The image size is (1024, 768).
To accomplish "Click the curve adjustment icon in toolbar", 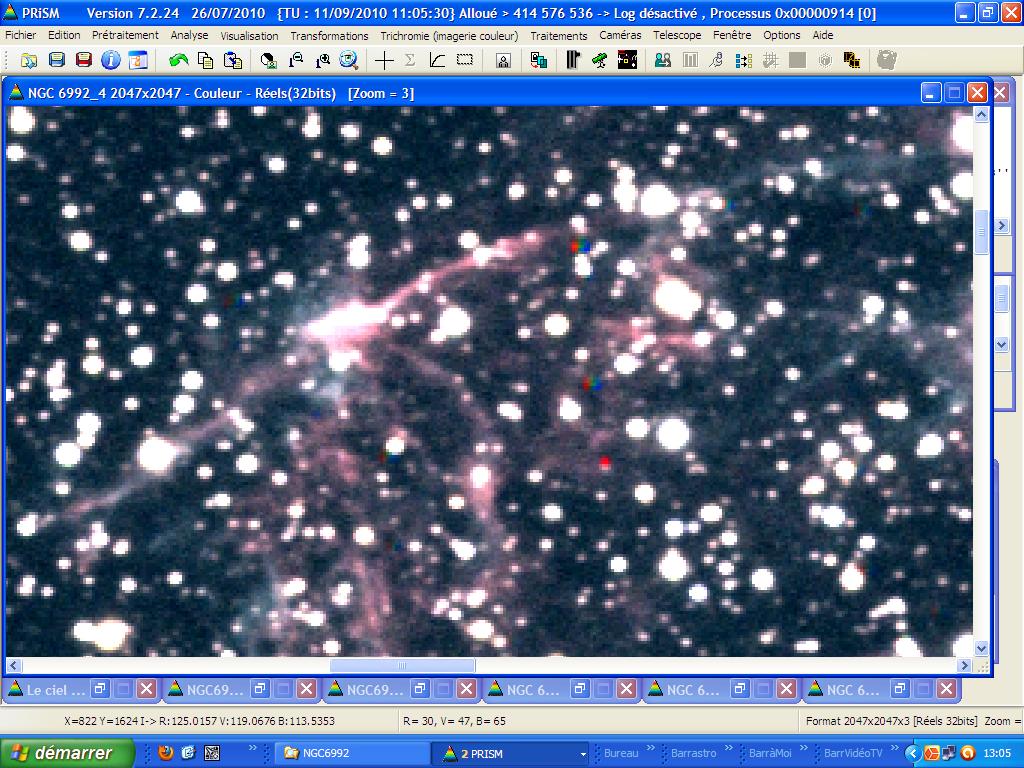I will tap(437, 60).
